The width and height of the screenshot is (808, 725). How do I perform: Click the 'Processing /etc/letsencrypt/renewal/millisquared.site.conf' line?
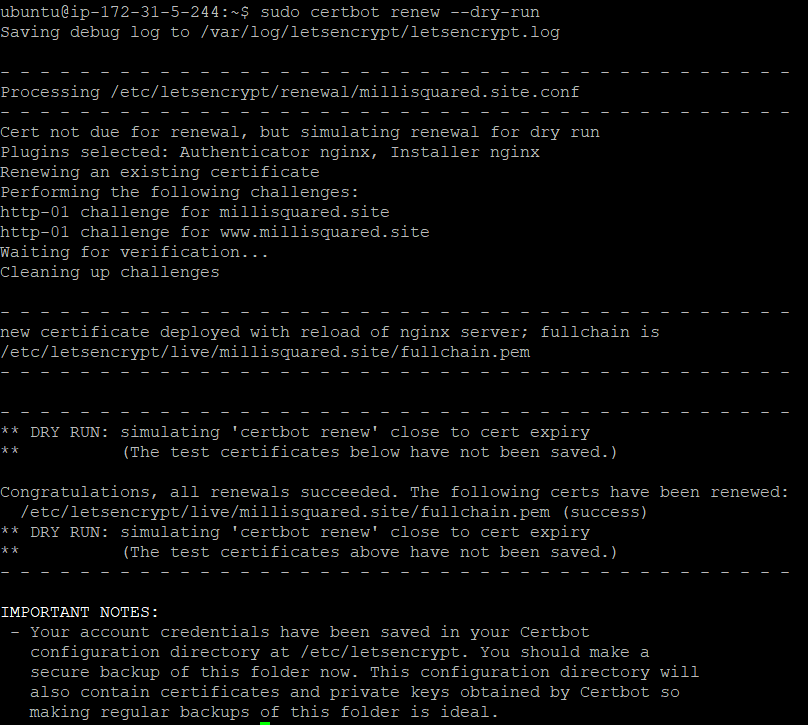pyautogui.click(x=290, y=92)
